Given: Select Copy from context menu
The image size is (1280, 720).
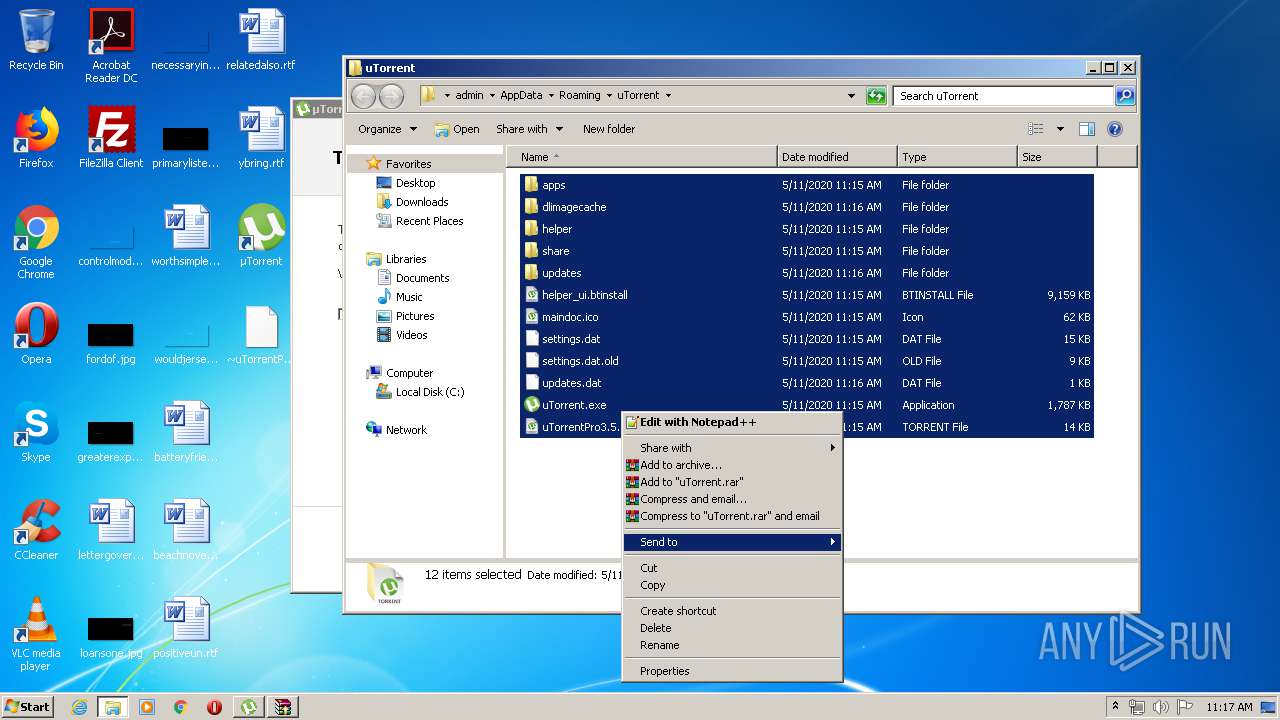Looking at the screenshot, I should 732,585.
